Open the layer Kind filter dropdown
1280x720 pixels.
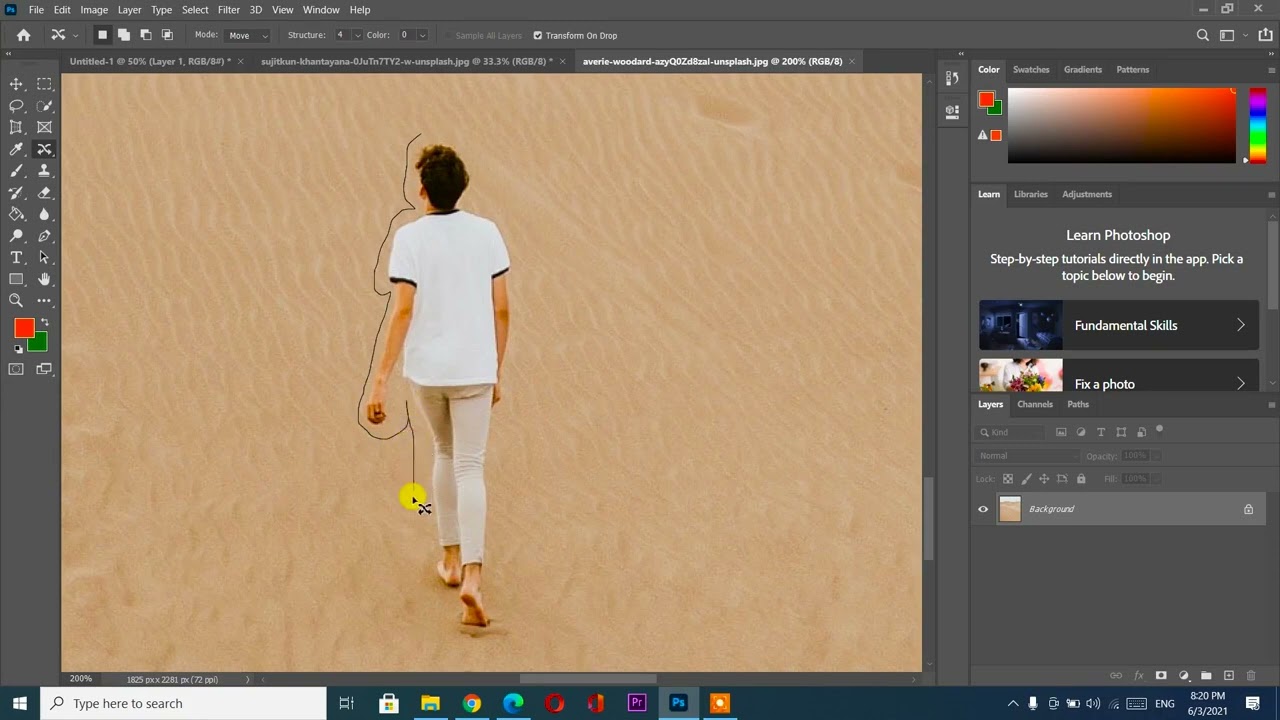(1009, 432)
